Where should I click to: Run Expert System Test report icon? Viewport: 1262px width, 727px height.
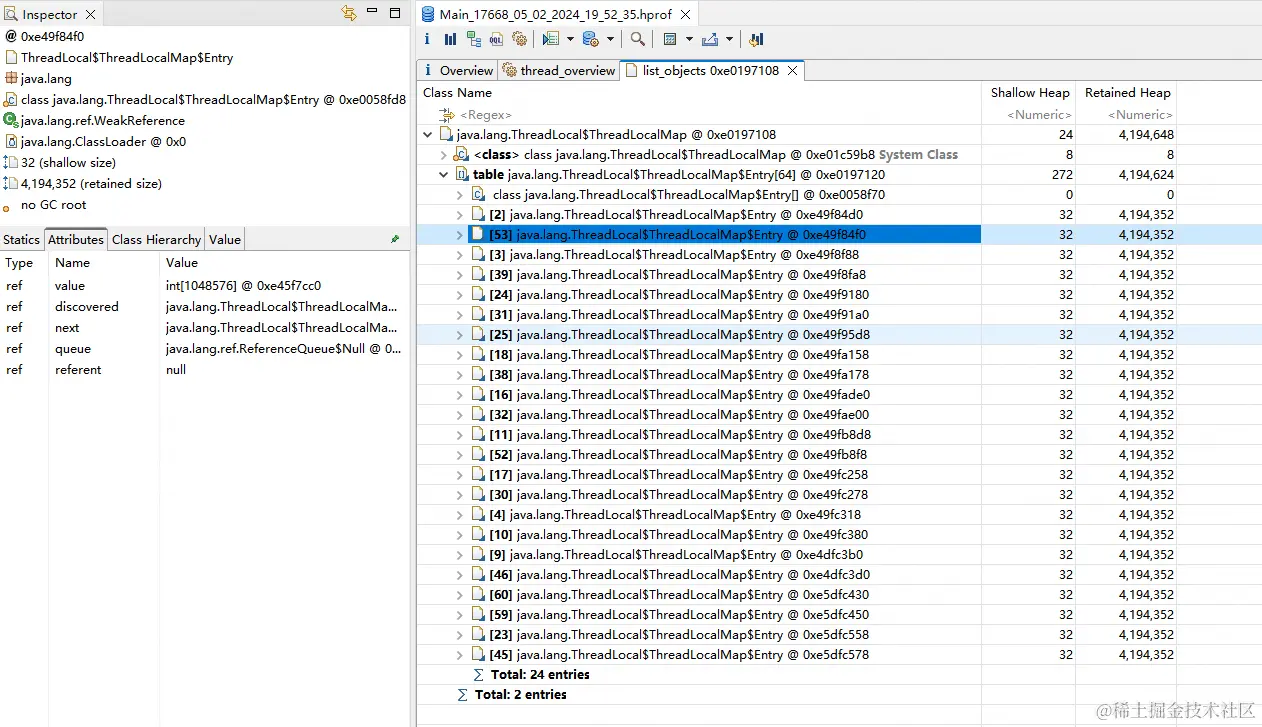(x=551, y=39)
